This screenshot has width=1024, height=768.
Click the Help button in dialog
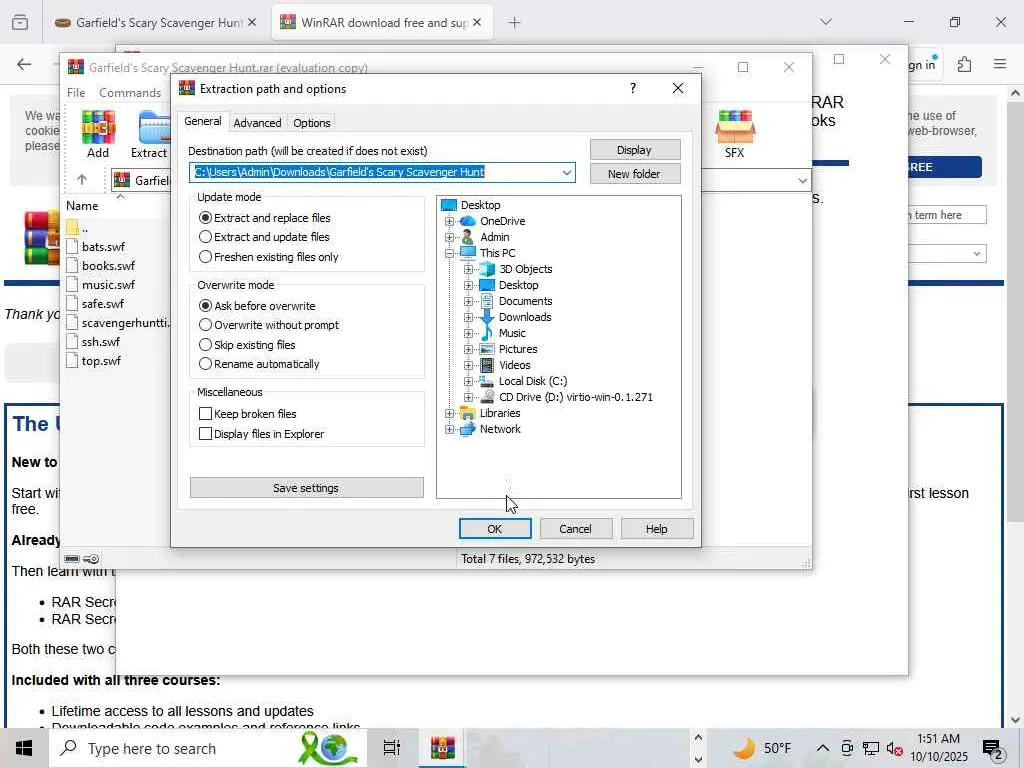coord(657,529)
